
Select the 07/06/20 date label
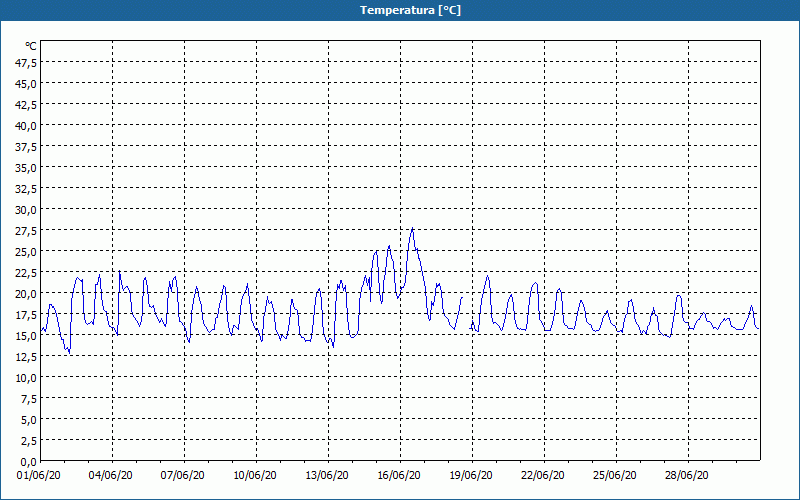(x=183, y=476)
